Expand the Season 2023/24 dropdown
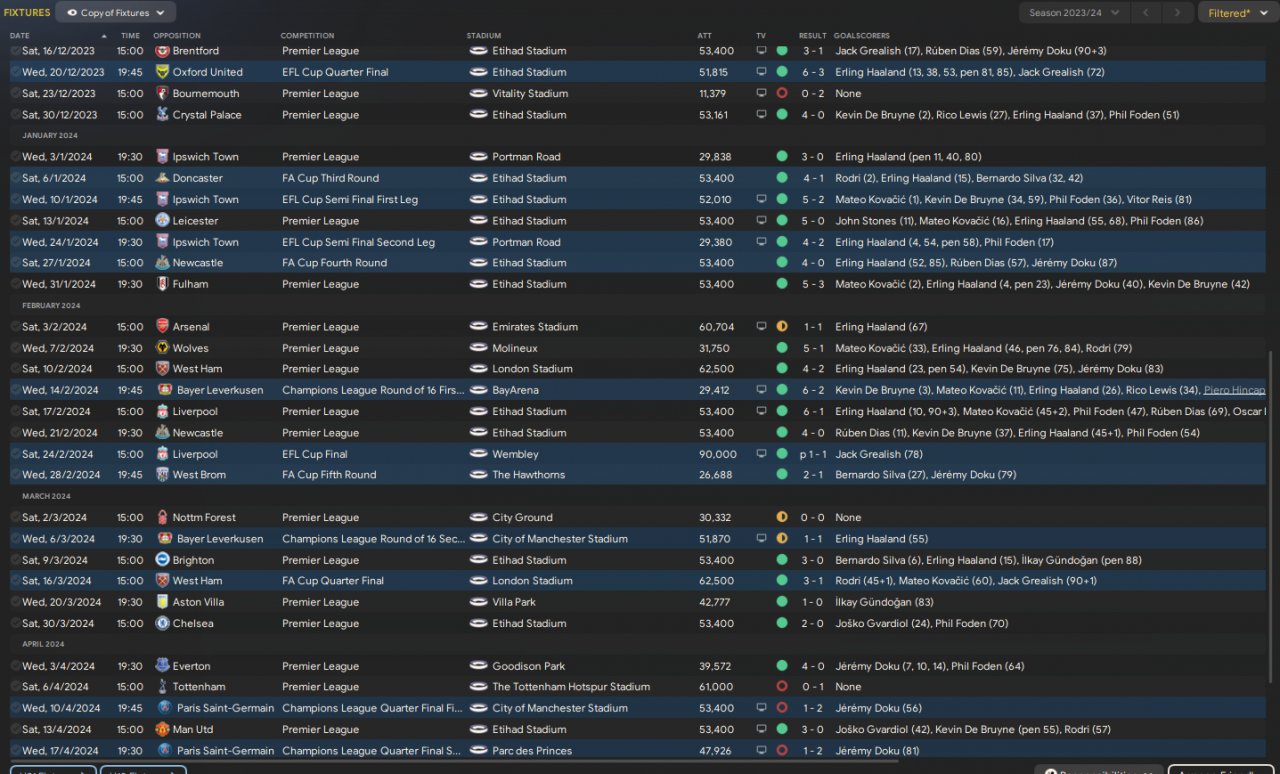1280x774 pixels. (x=1075, y=13)
